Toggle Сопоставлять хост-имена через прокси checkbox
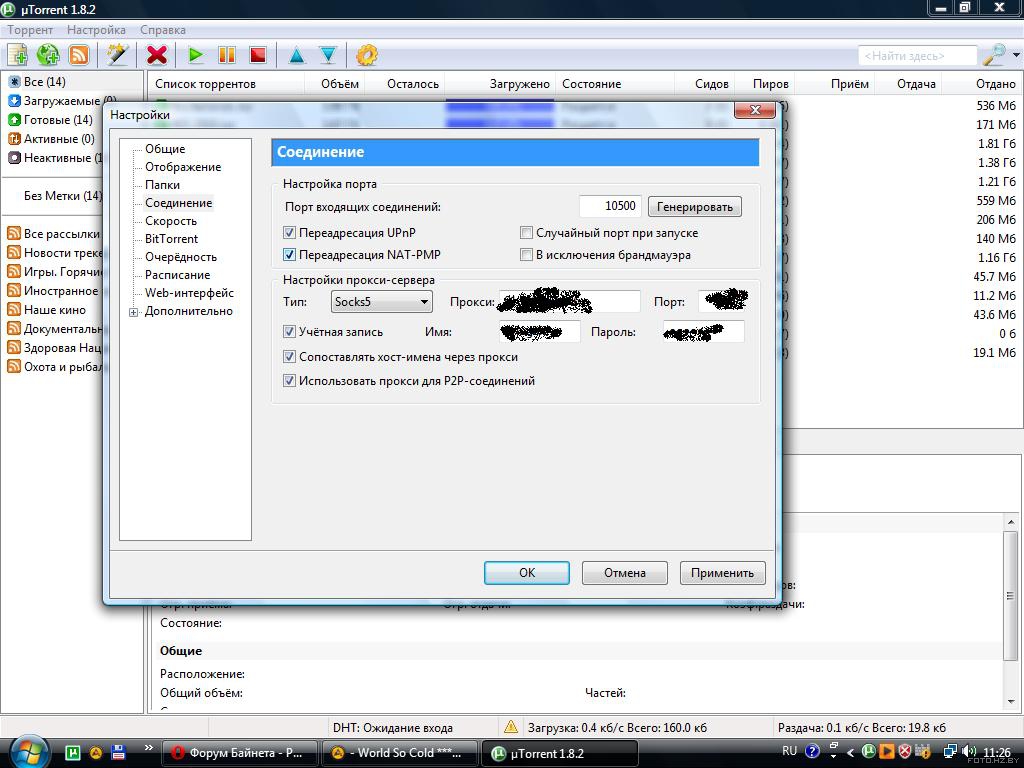This screenshot has width=1024, height=768. point(289,357)
